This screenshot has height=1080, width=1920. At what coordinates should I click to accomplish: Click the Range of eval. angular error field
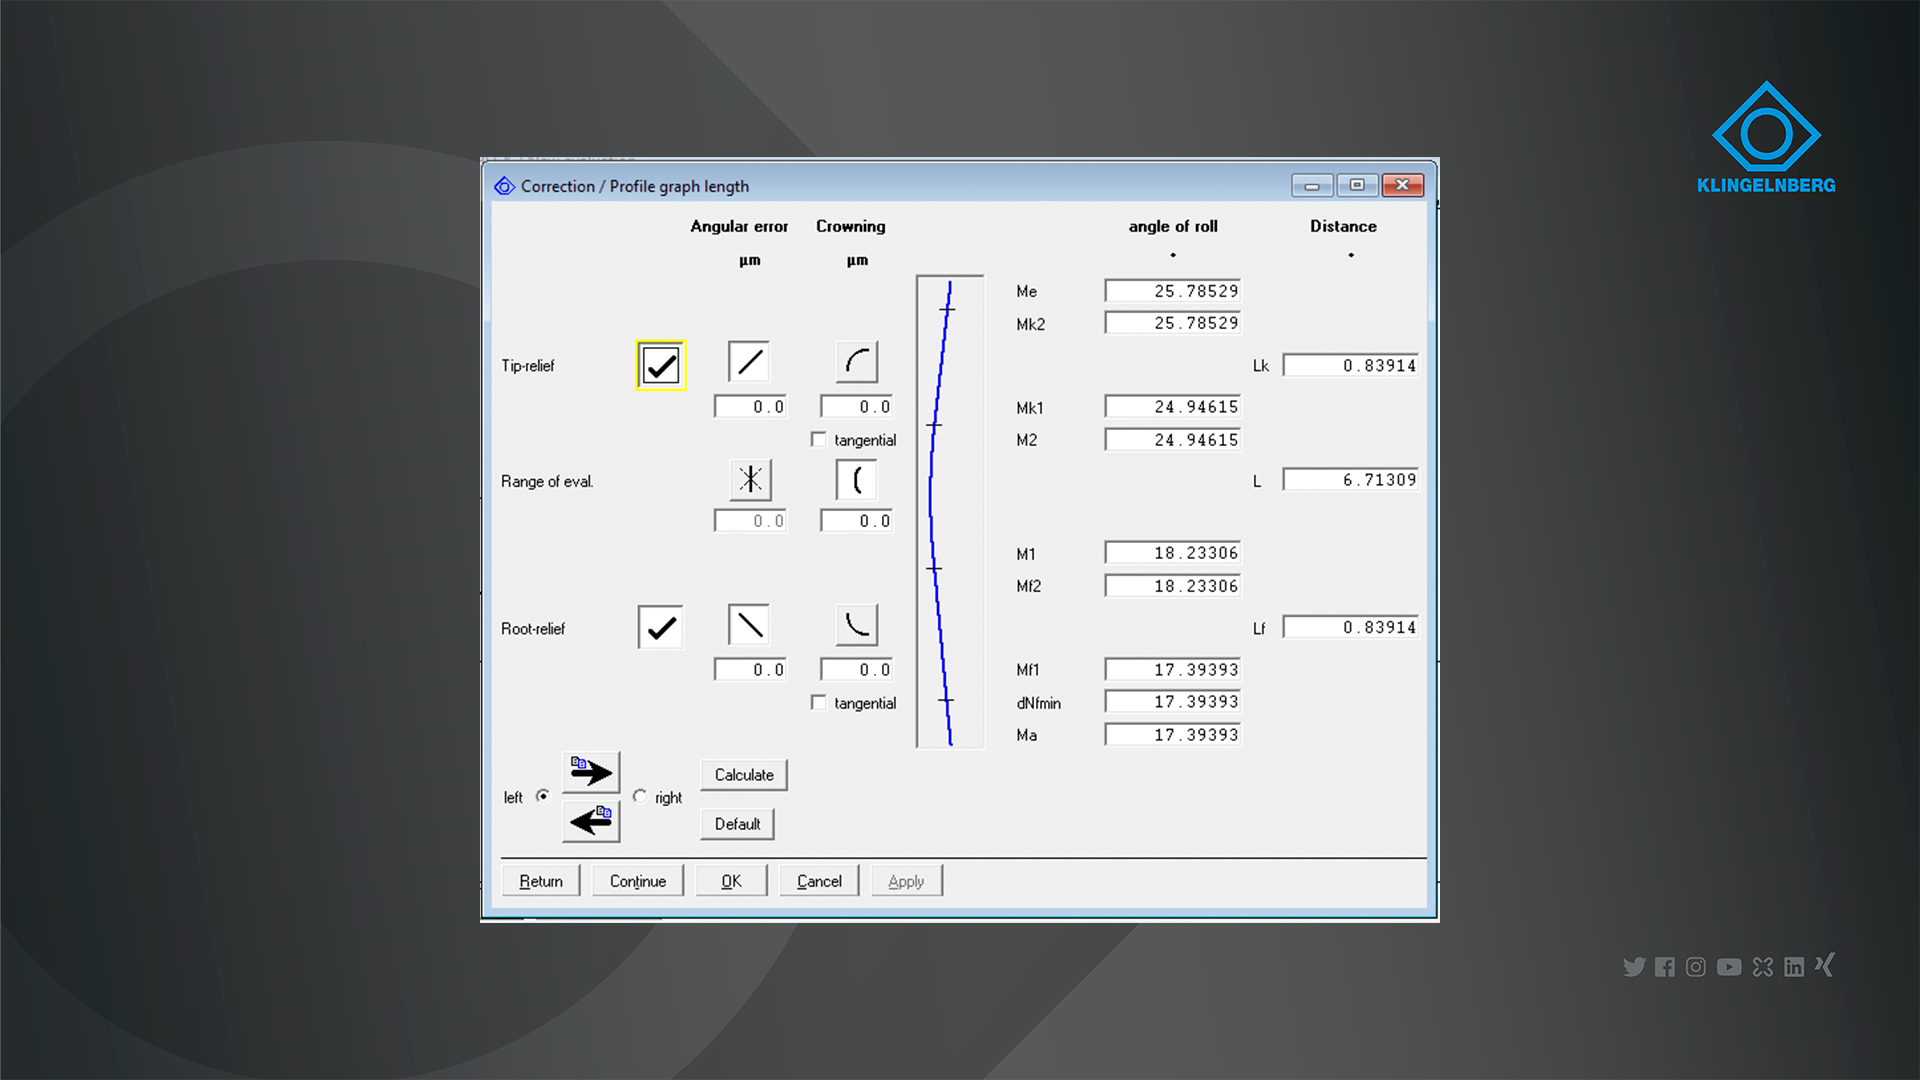750,521
